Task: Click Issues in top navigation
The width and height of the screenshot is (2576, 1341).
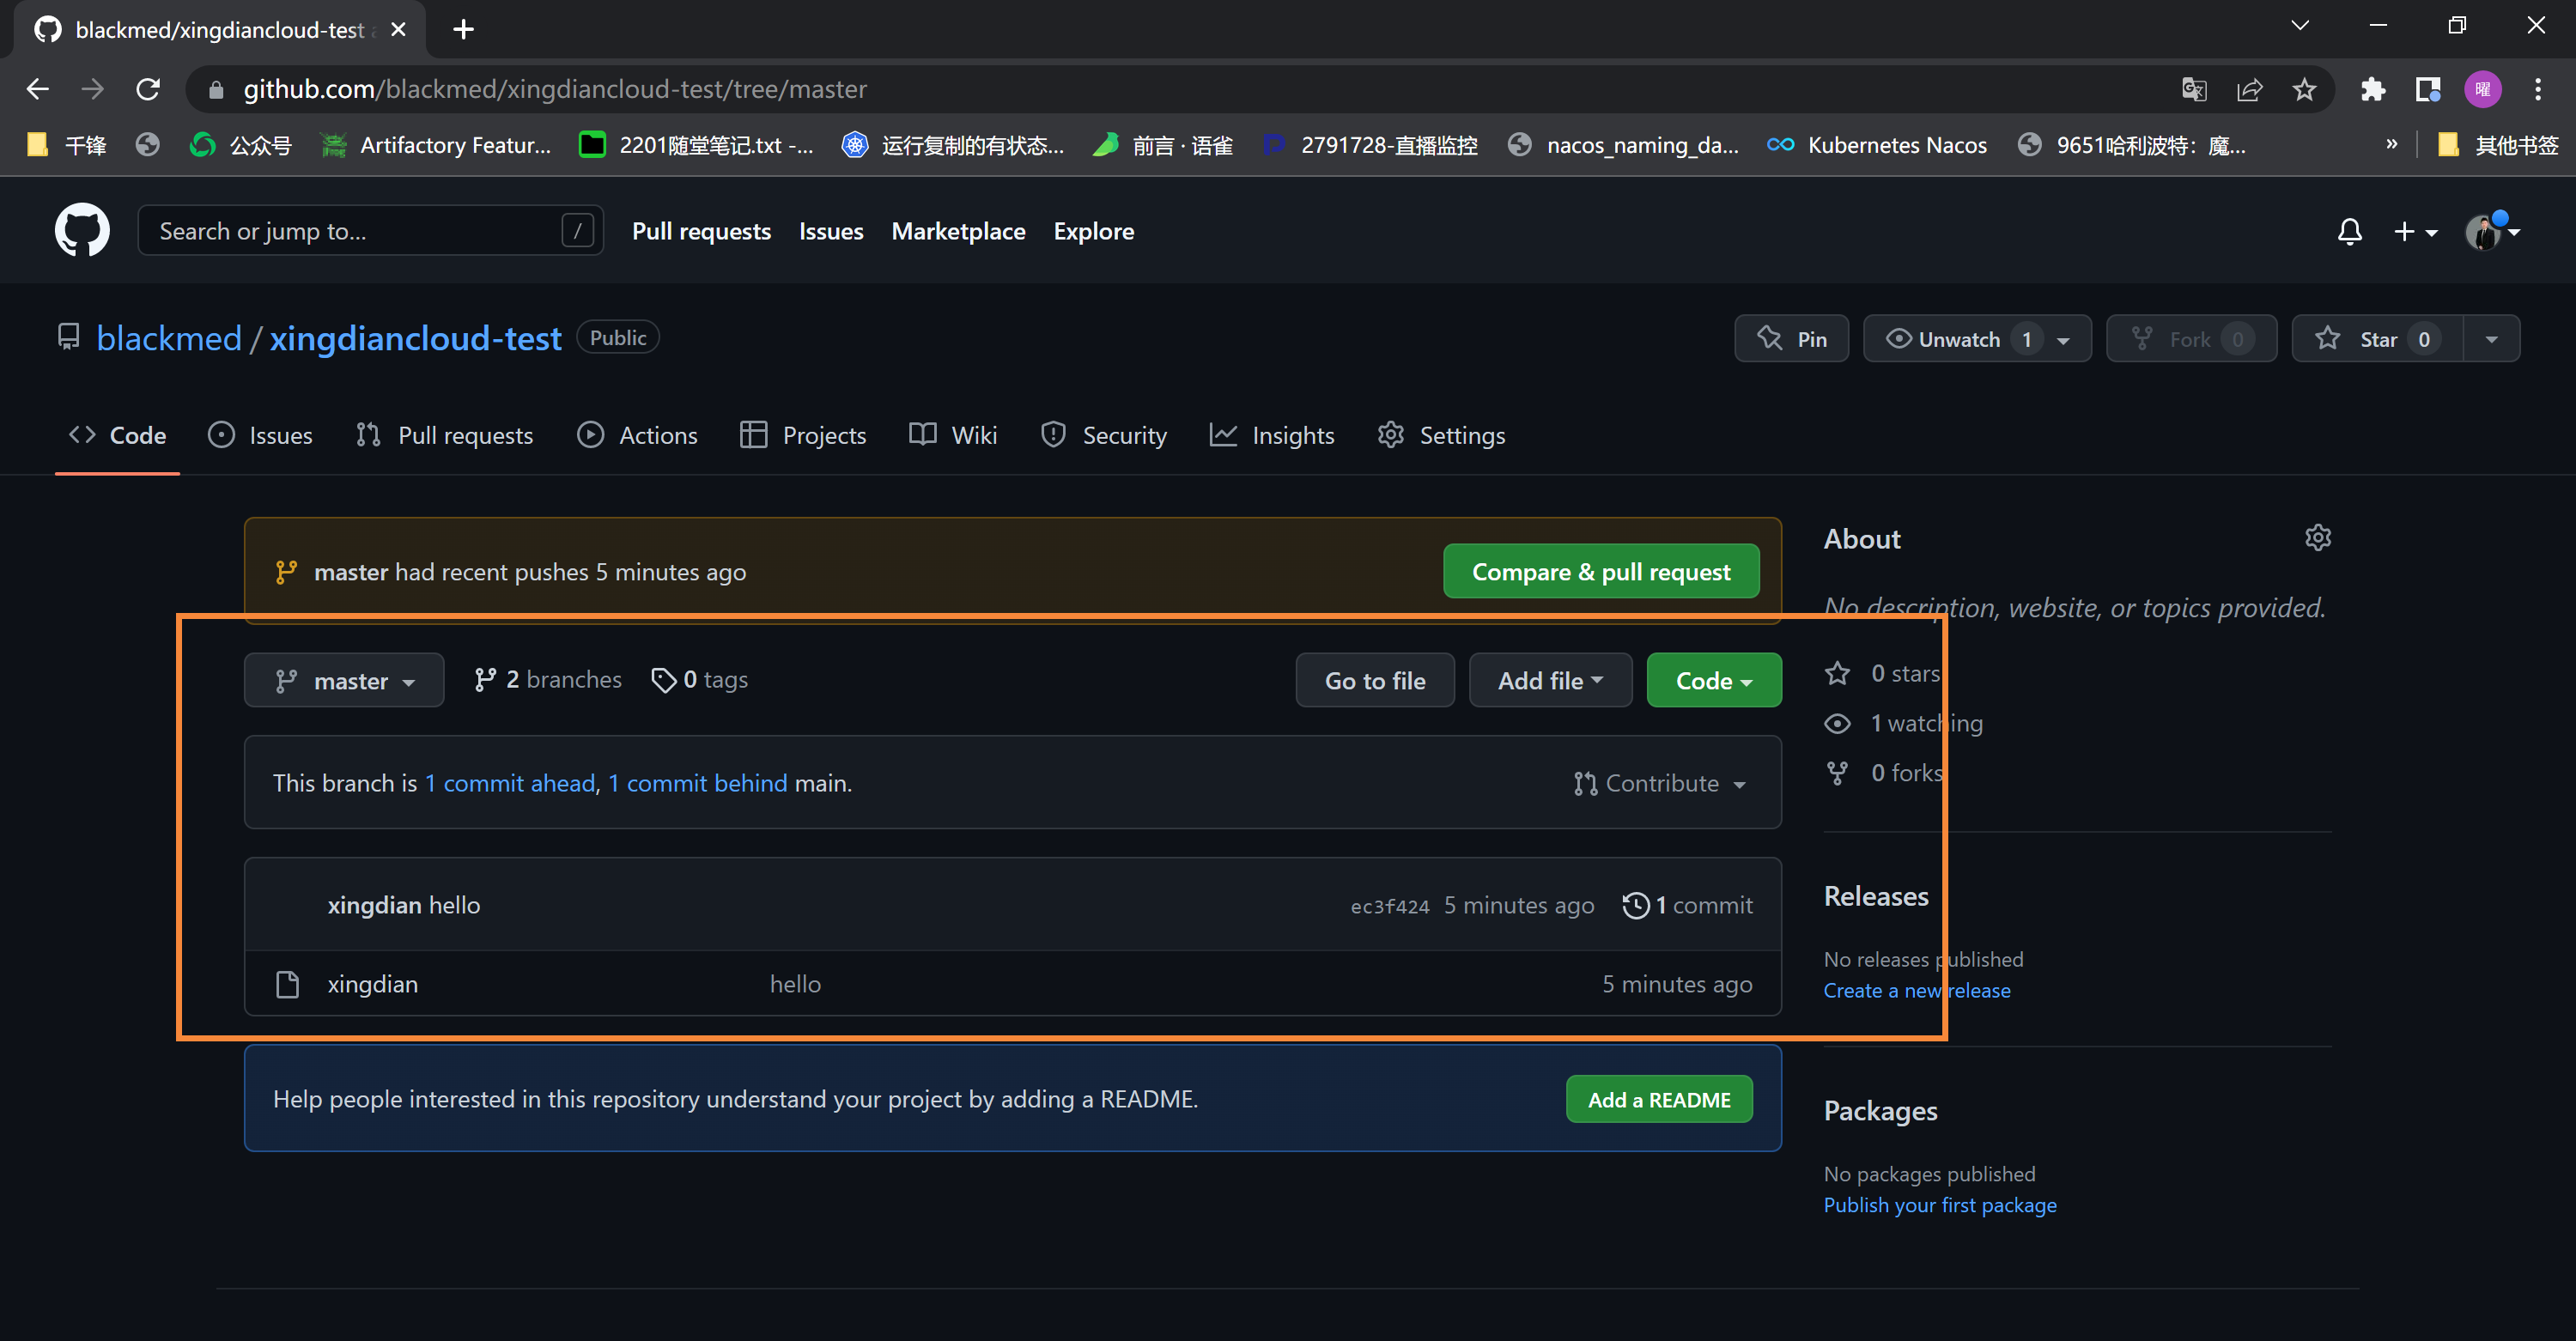Action: (x=831, y=231)
